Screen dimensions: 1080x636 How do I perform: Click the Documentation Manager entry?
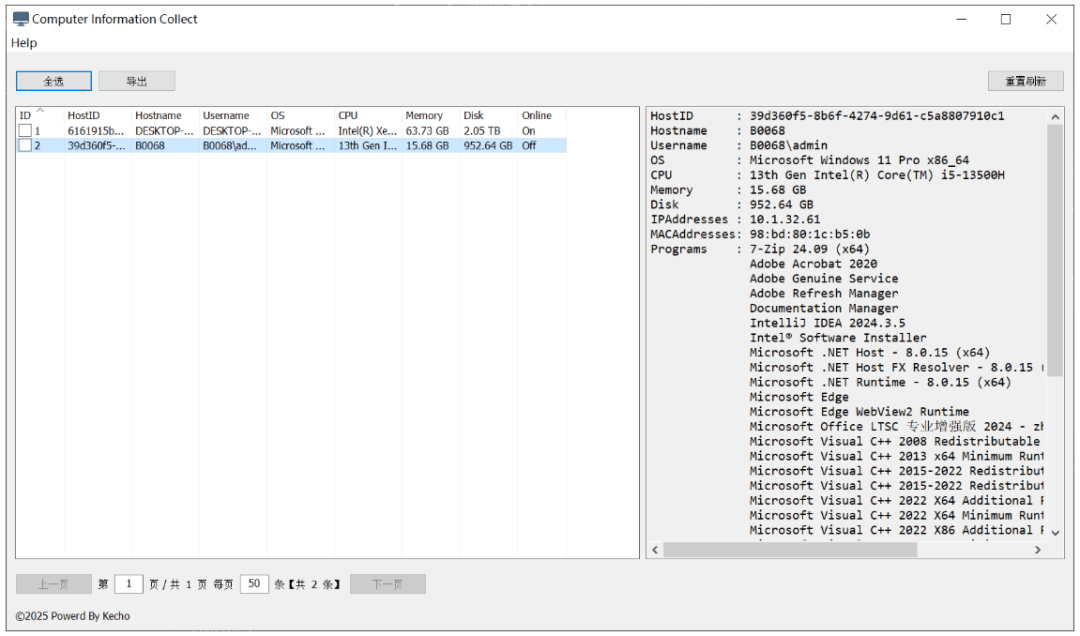(x=824, y=309)
